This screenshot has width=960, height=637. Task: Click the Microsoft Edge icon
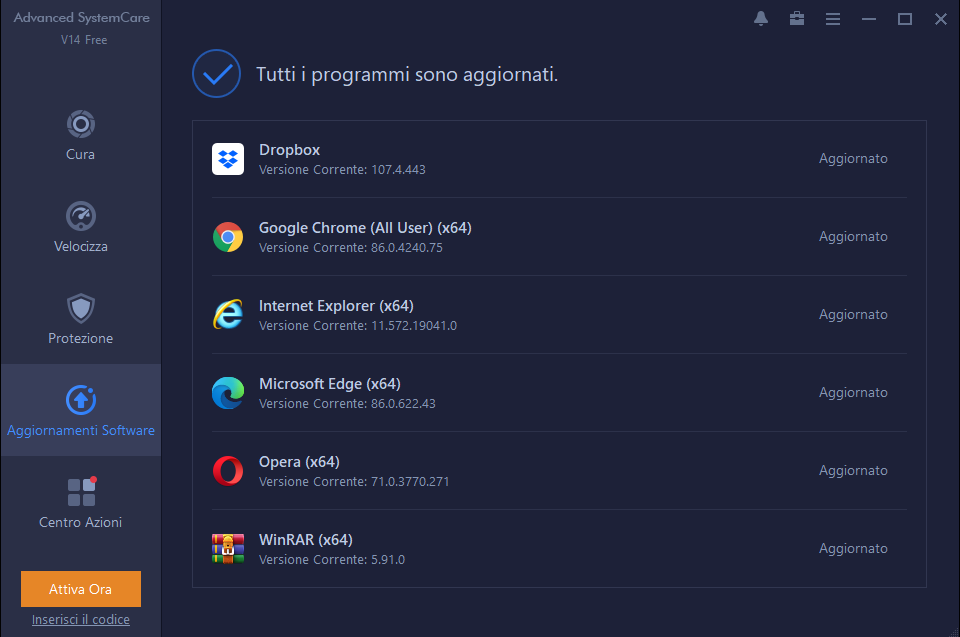228,393
